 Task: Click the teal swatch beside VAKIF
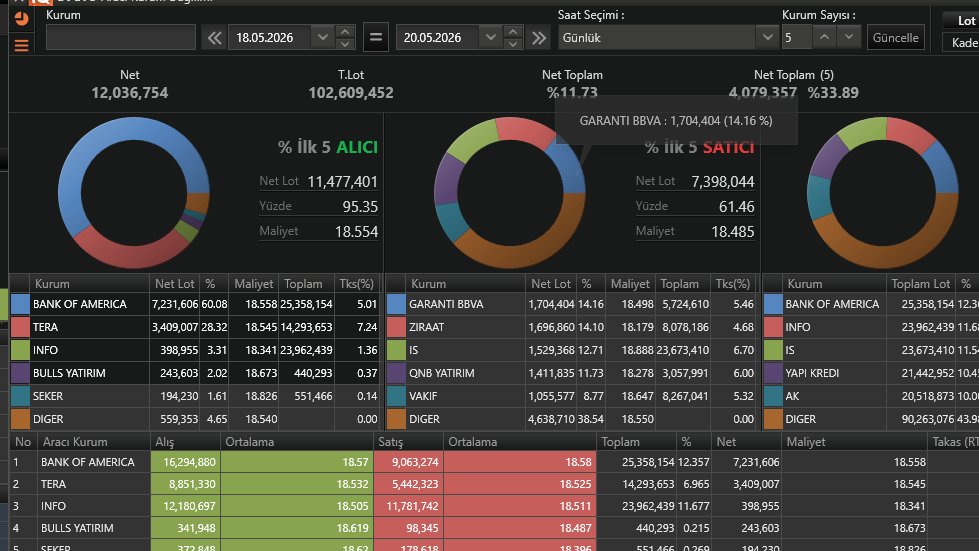tap(396, 396)
